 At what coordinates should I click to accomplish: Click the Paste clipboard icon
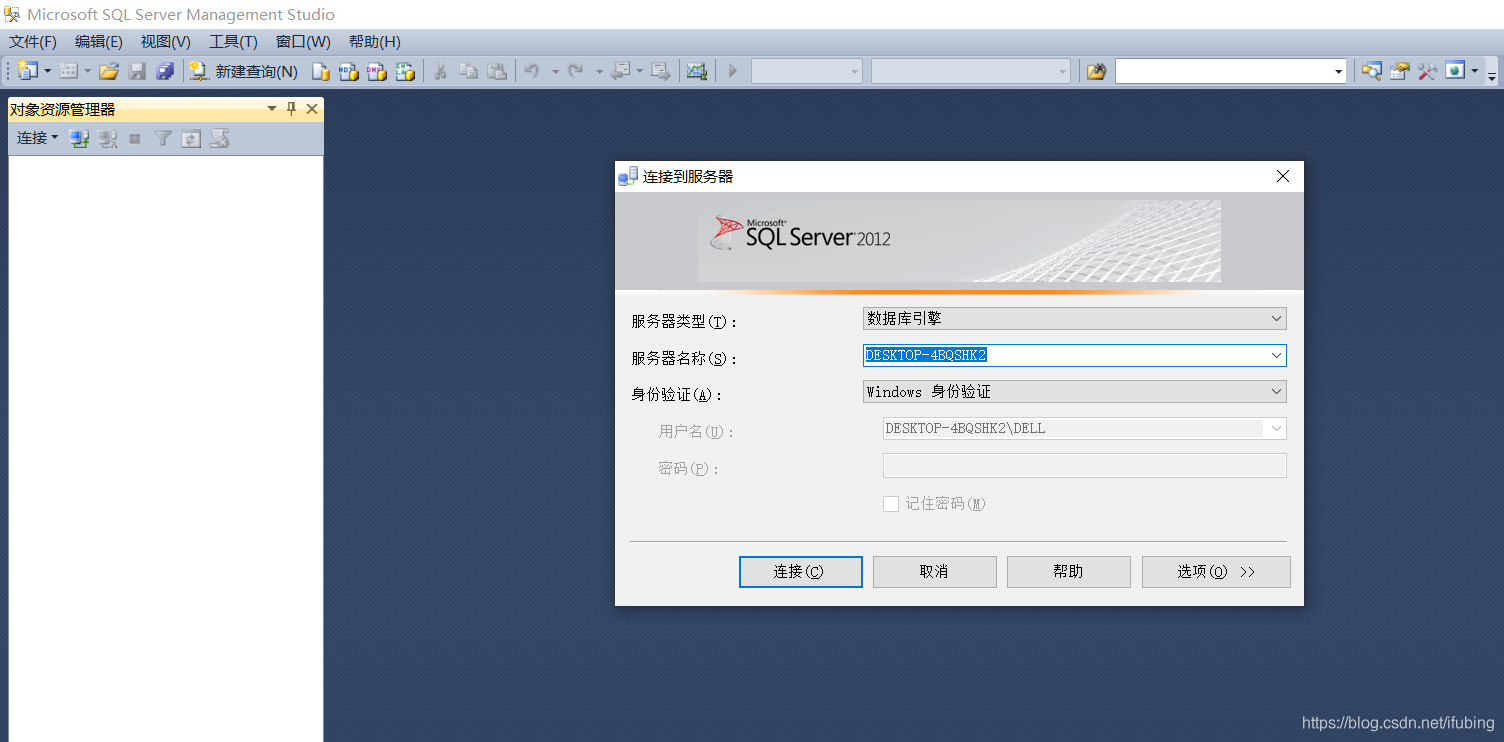click(x=497, y=71)
